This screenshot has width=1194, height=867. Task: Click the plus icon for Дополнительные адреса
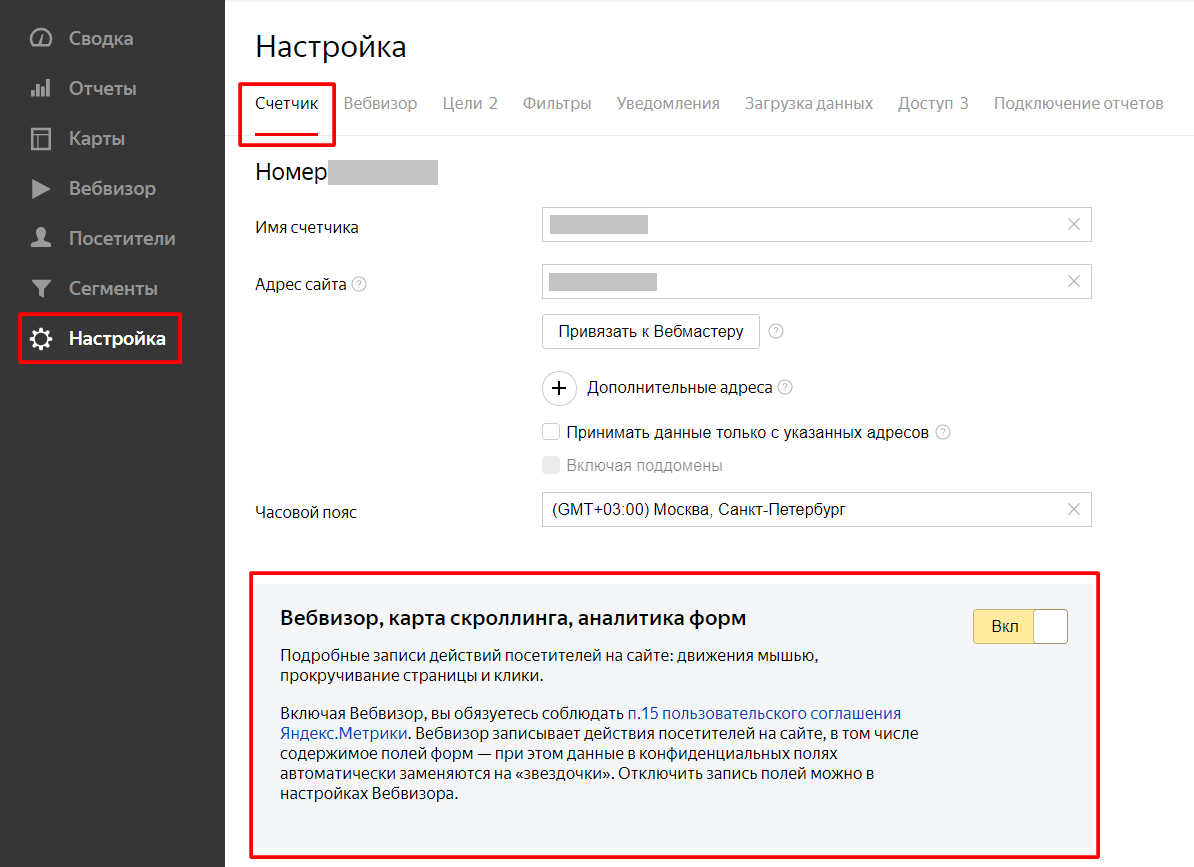(x=559, y=388)
